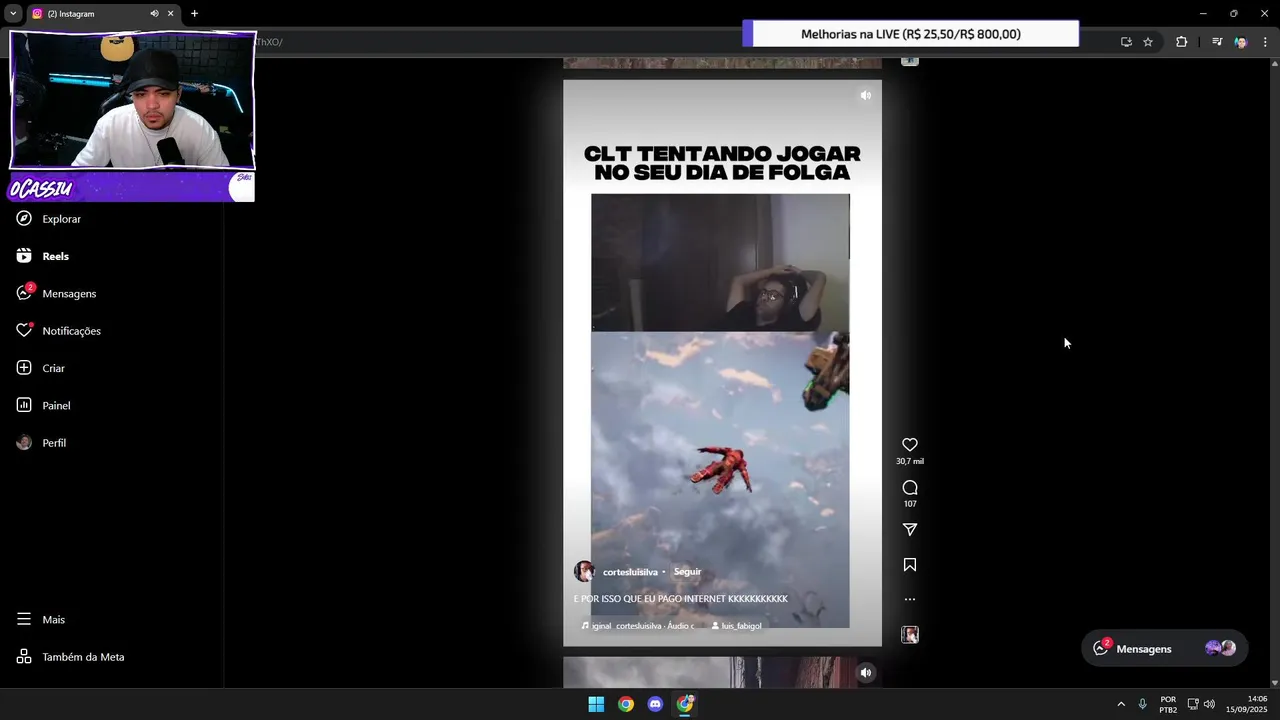Viewport: 1280px width, 720px height.
Task: Open the volume tray icon
Action: [1209, 704]
